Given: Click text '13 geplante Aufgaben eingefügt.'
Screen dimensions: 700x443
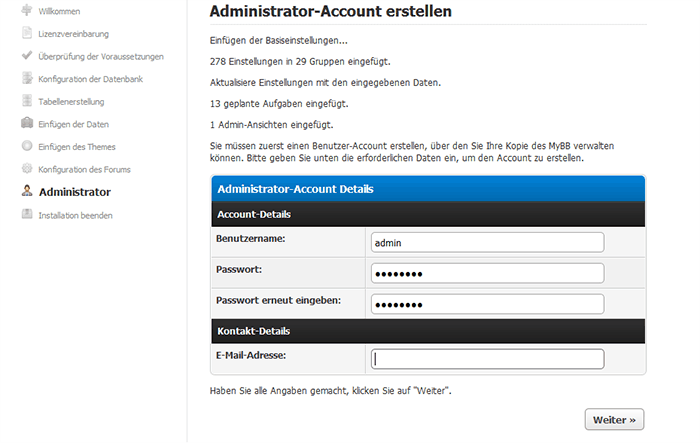Looking at the screenshot, I should click(x=279, y=104).
